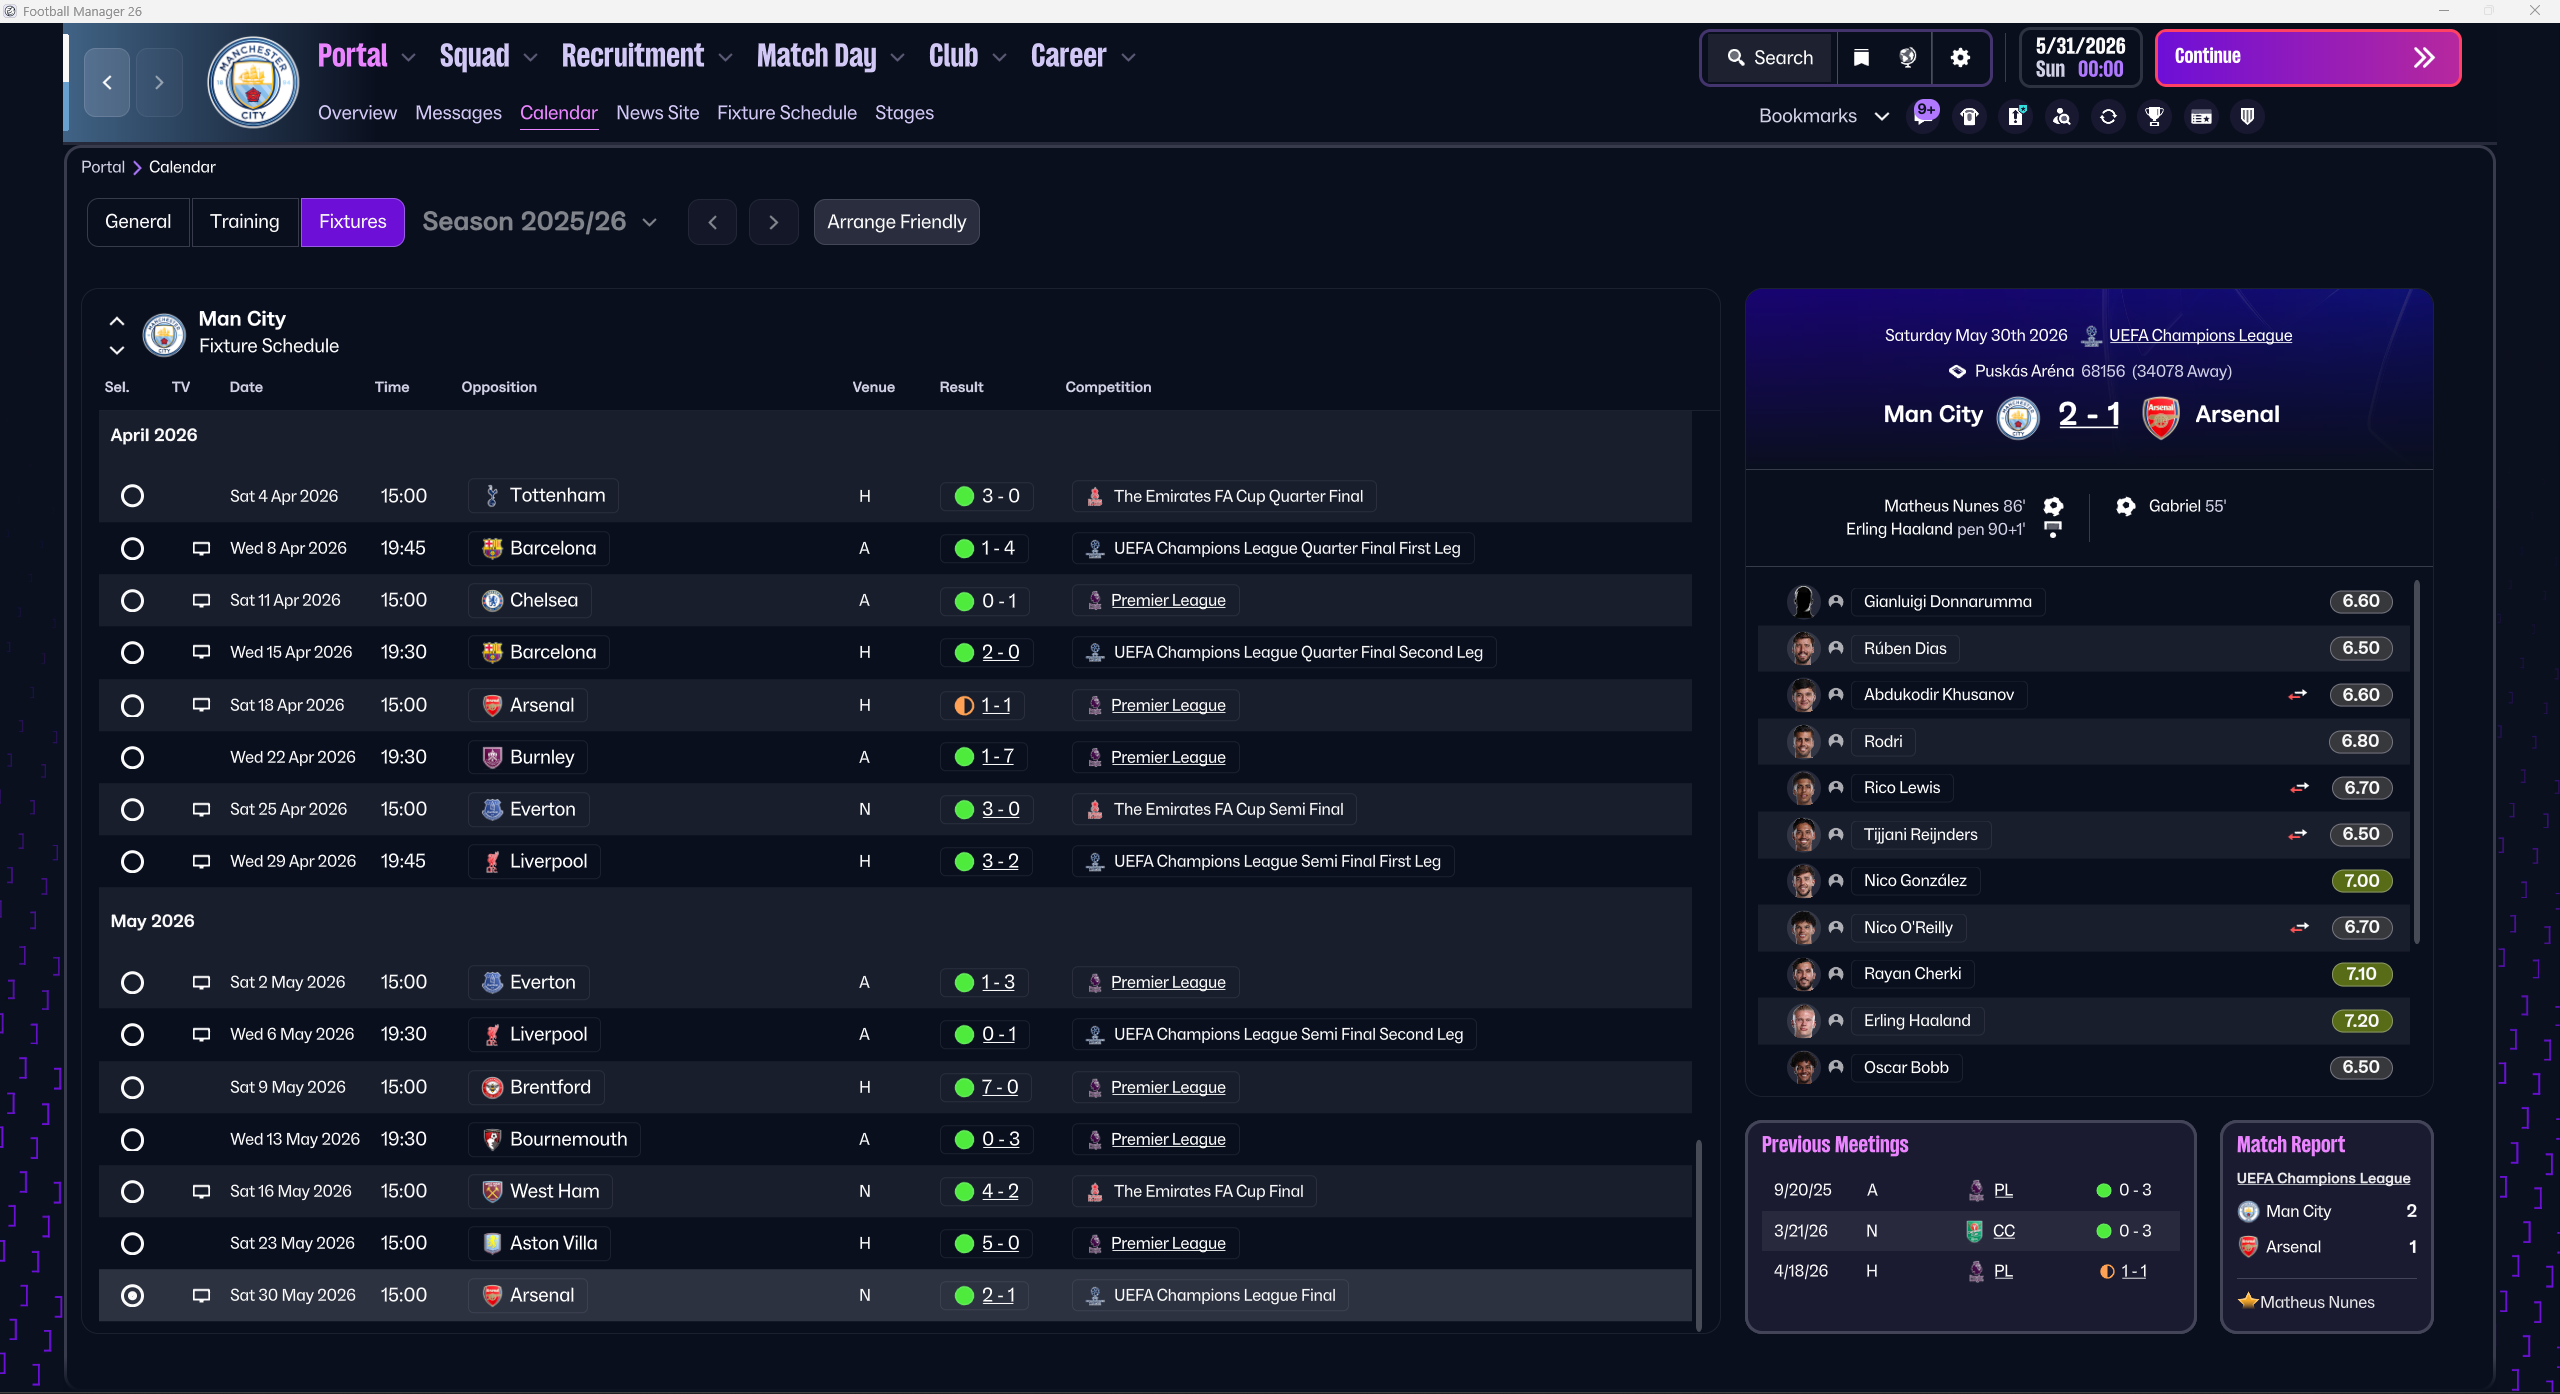Open the player search scouting bookmark icon
The image size is (2560, 1394).
[2062, 117]
